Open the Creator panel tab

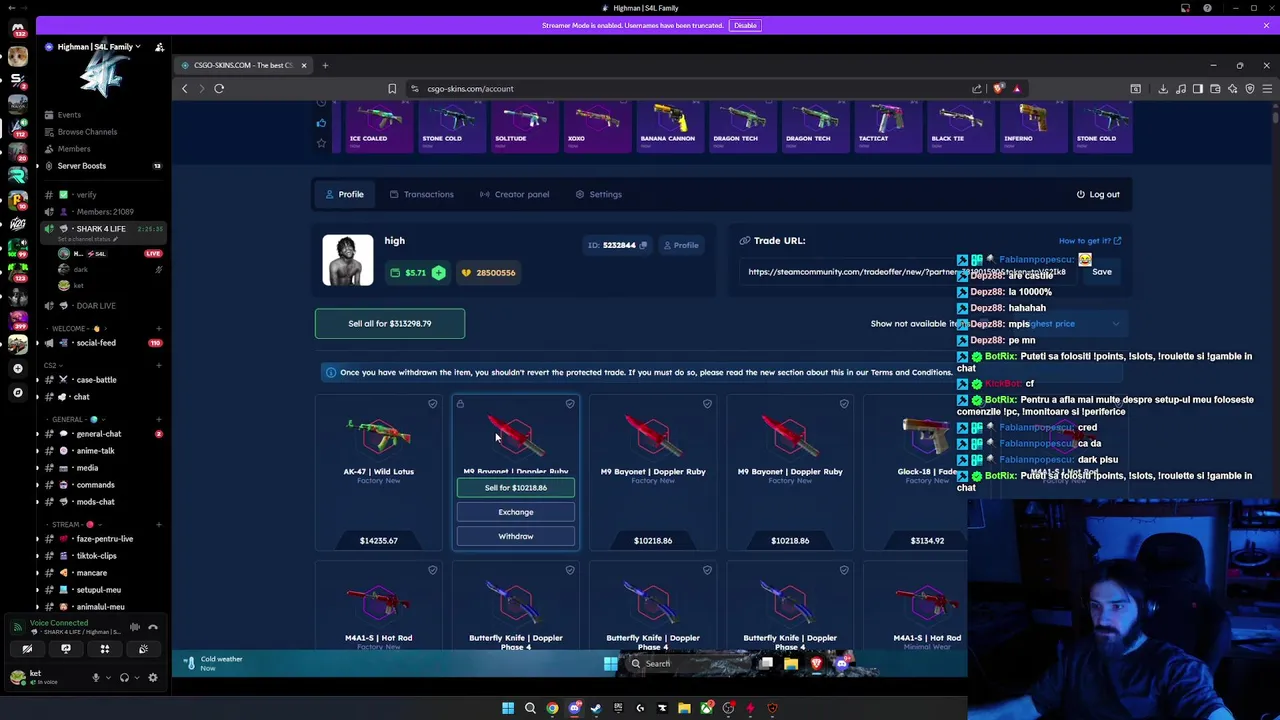point(513,194)
